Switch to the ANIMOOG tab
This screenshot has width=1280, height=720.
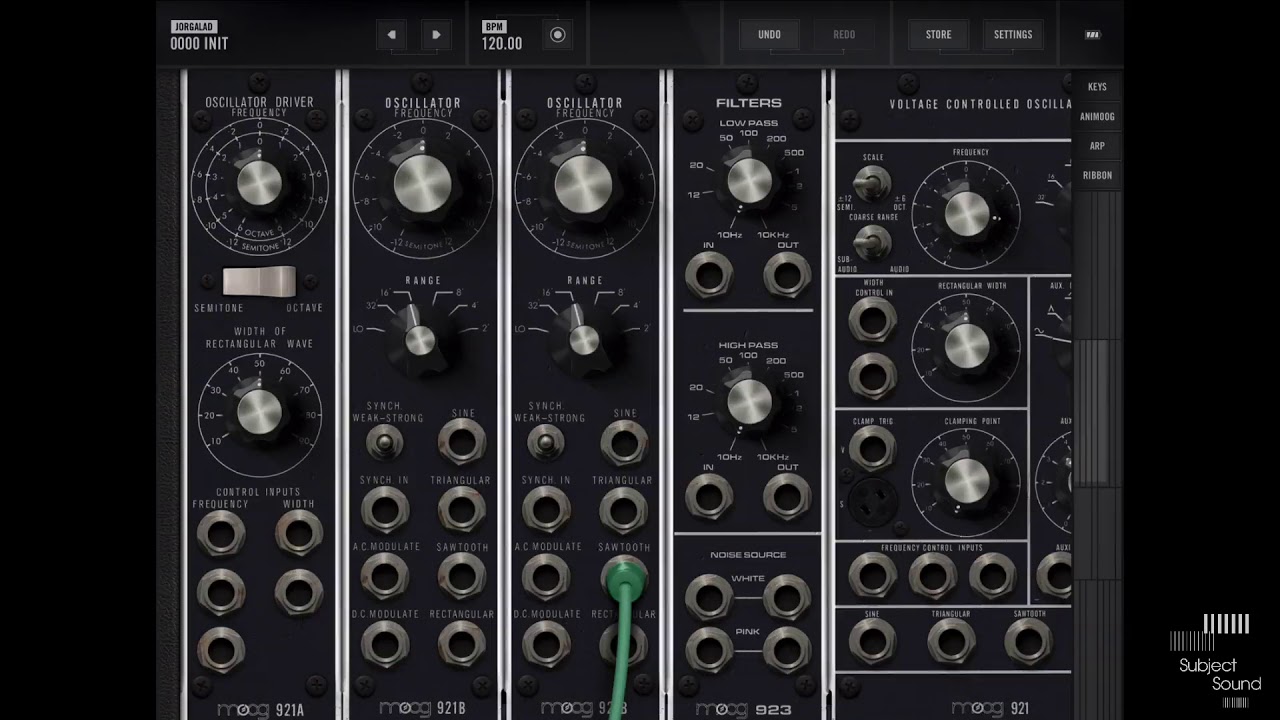(x=1097, y=116)
